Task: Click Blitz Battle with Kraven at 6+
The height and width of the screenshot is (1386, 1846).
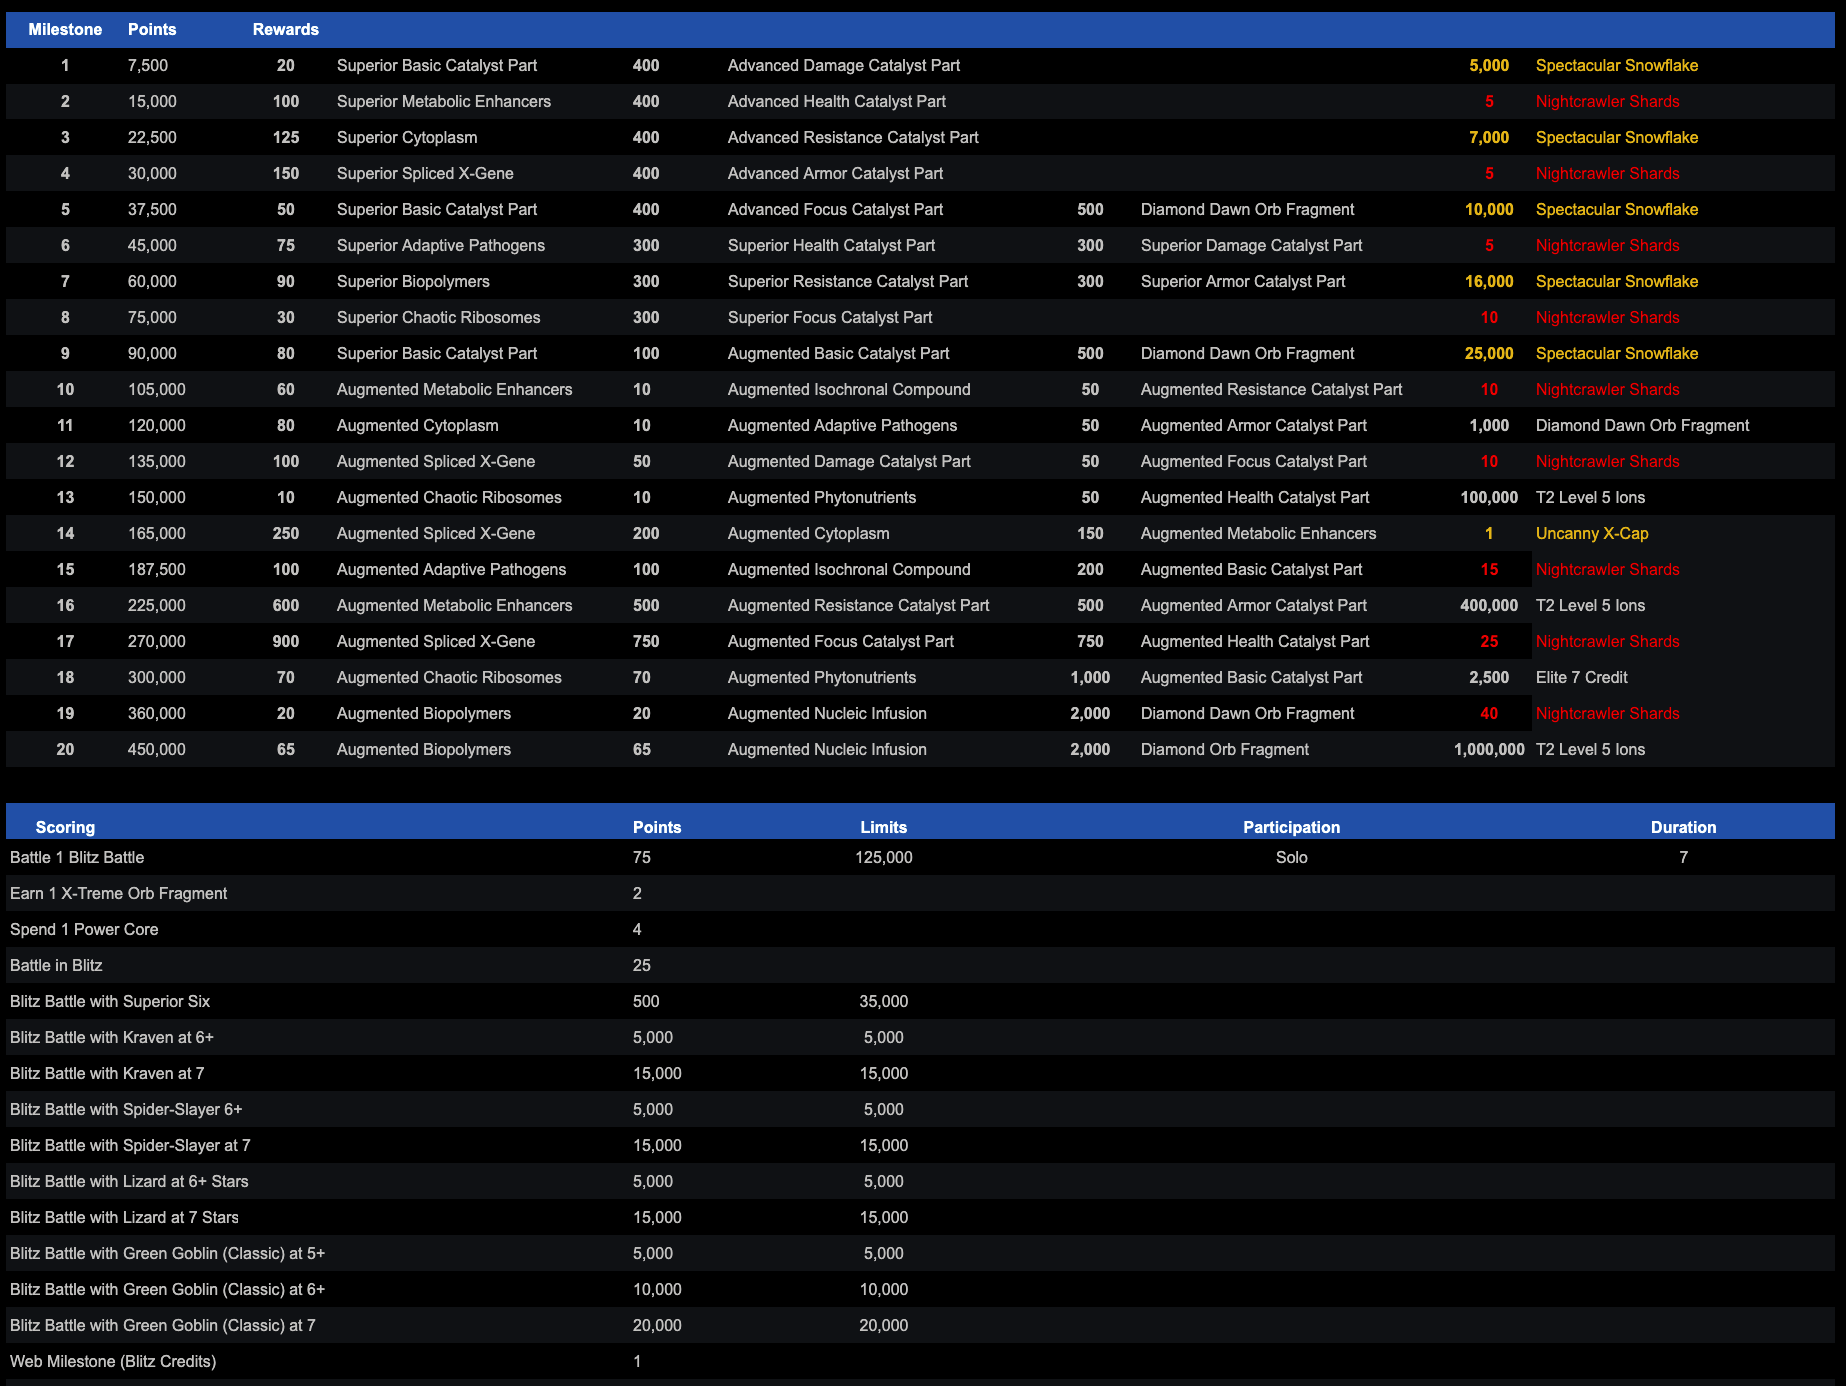Action: tap(111, 1037)
